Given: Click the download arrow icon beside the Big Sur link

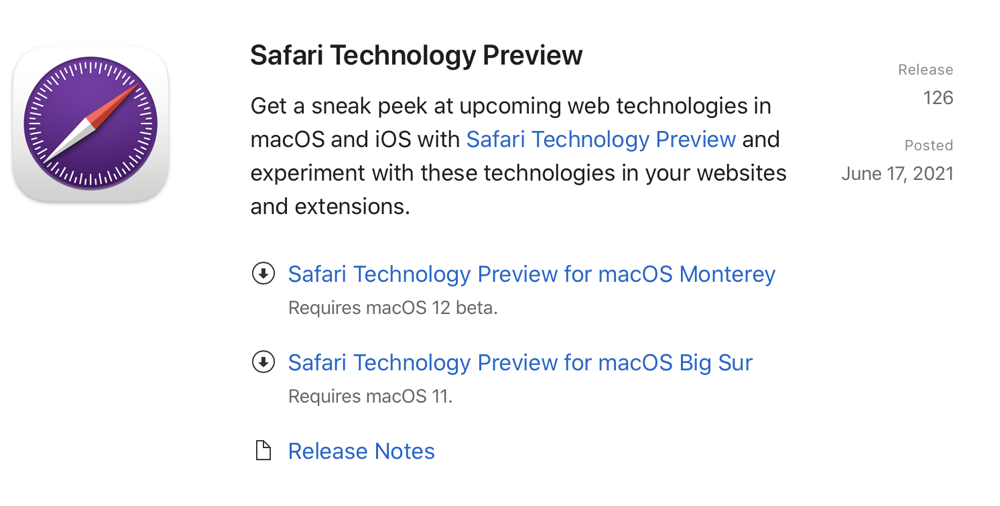Looking at the screenshot, I should click(263, 362).
